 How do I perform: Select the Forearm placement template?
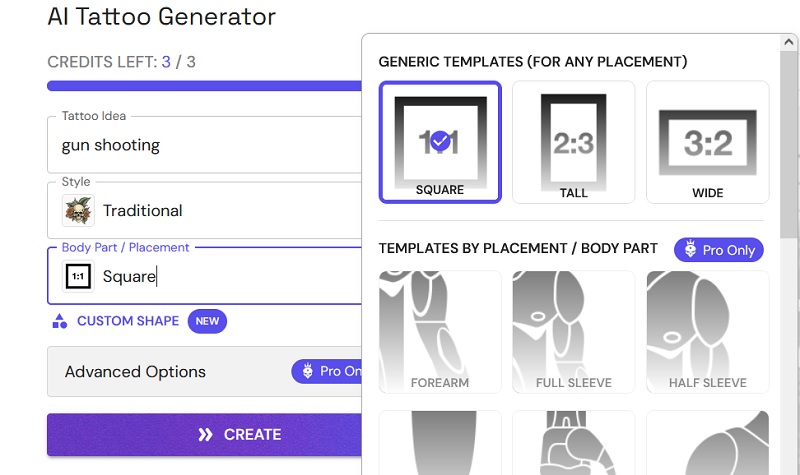pos(440,332)
